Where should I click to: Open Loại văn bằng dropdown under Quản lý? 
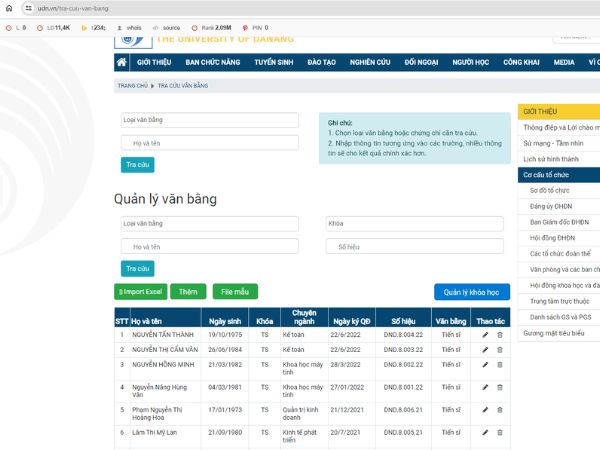point(209,223)
